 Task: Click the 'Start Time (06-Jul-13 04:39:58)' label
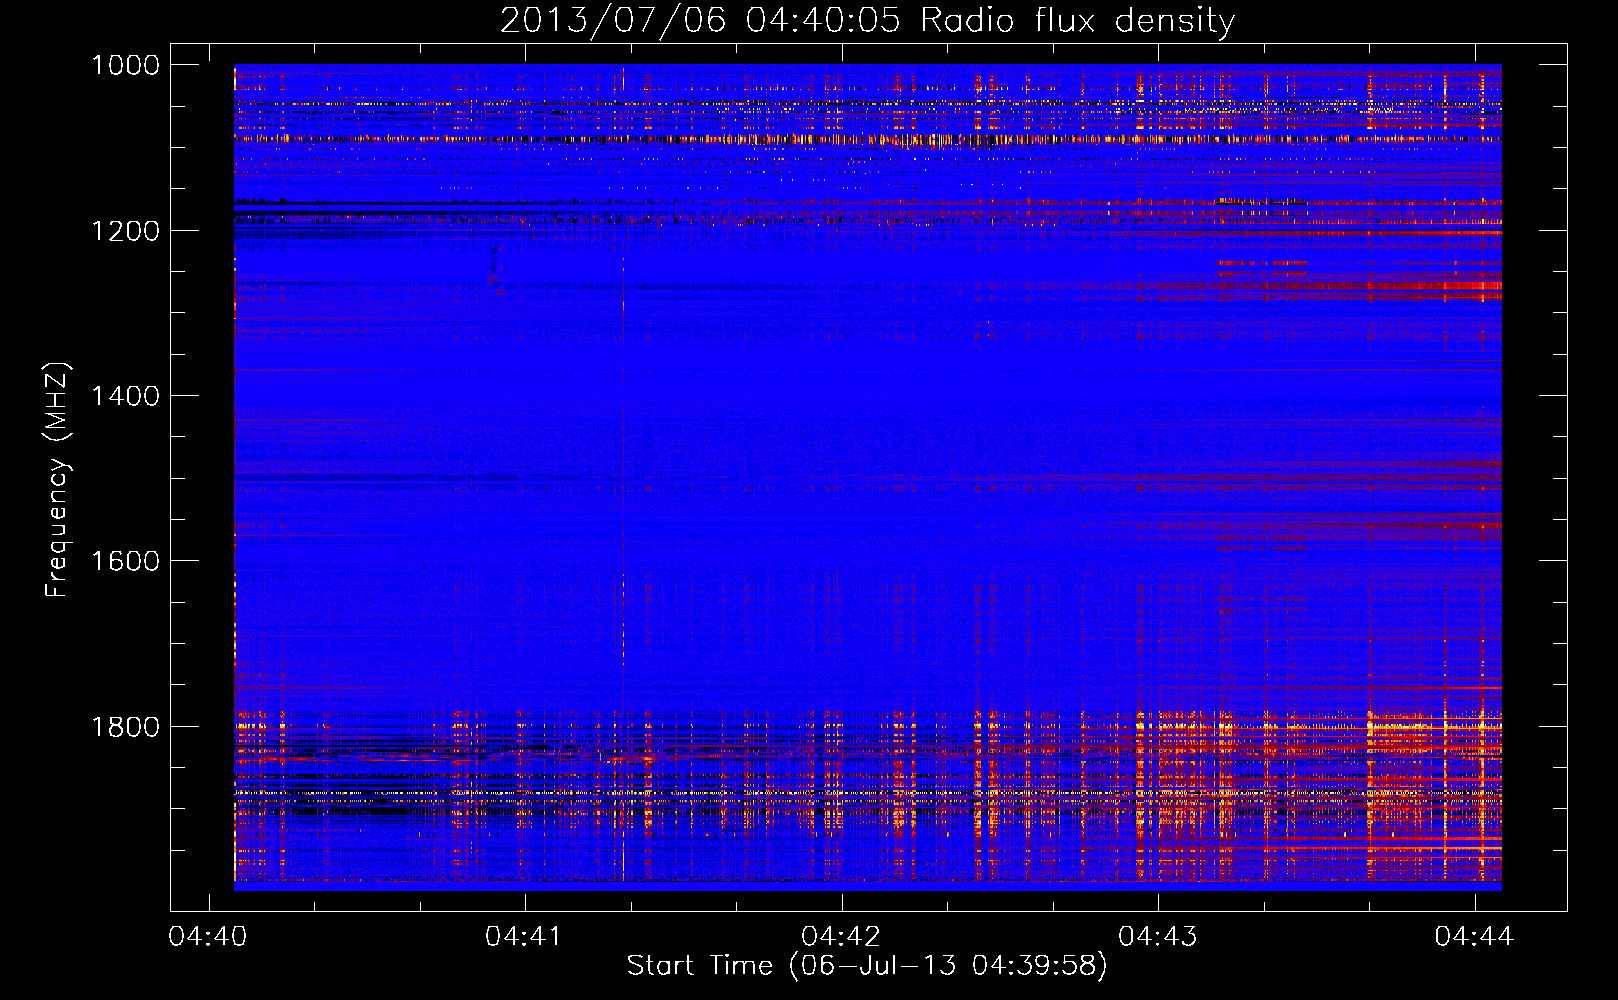tap(867, 965)
